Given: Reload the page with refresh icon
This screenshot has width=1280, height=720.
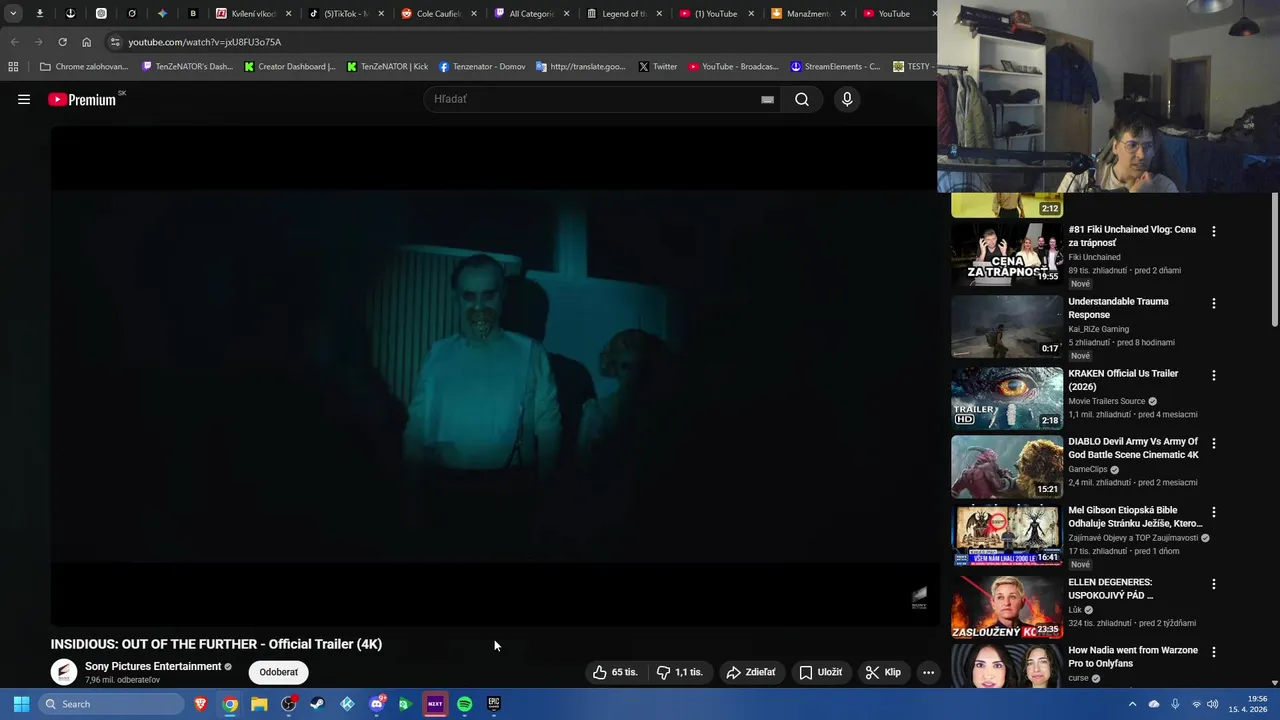Looking at the screenshot, I should click(x=62, y=42).
